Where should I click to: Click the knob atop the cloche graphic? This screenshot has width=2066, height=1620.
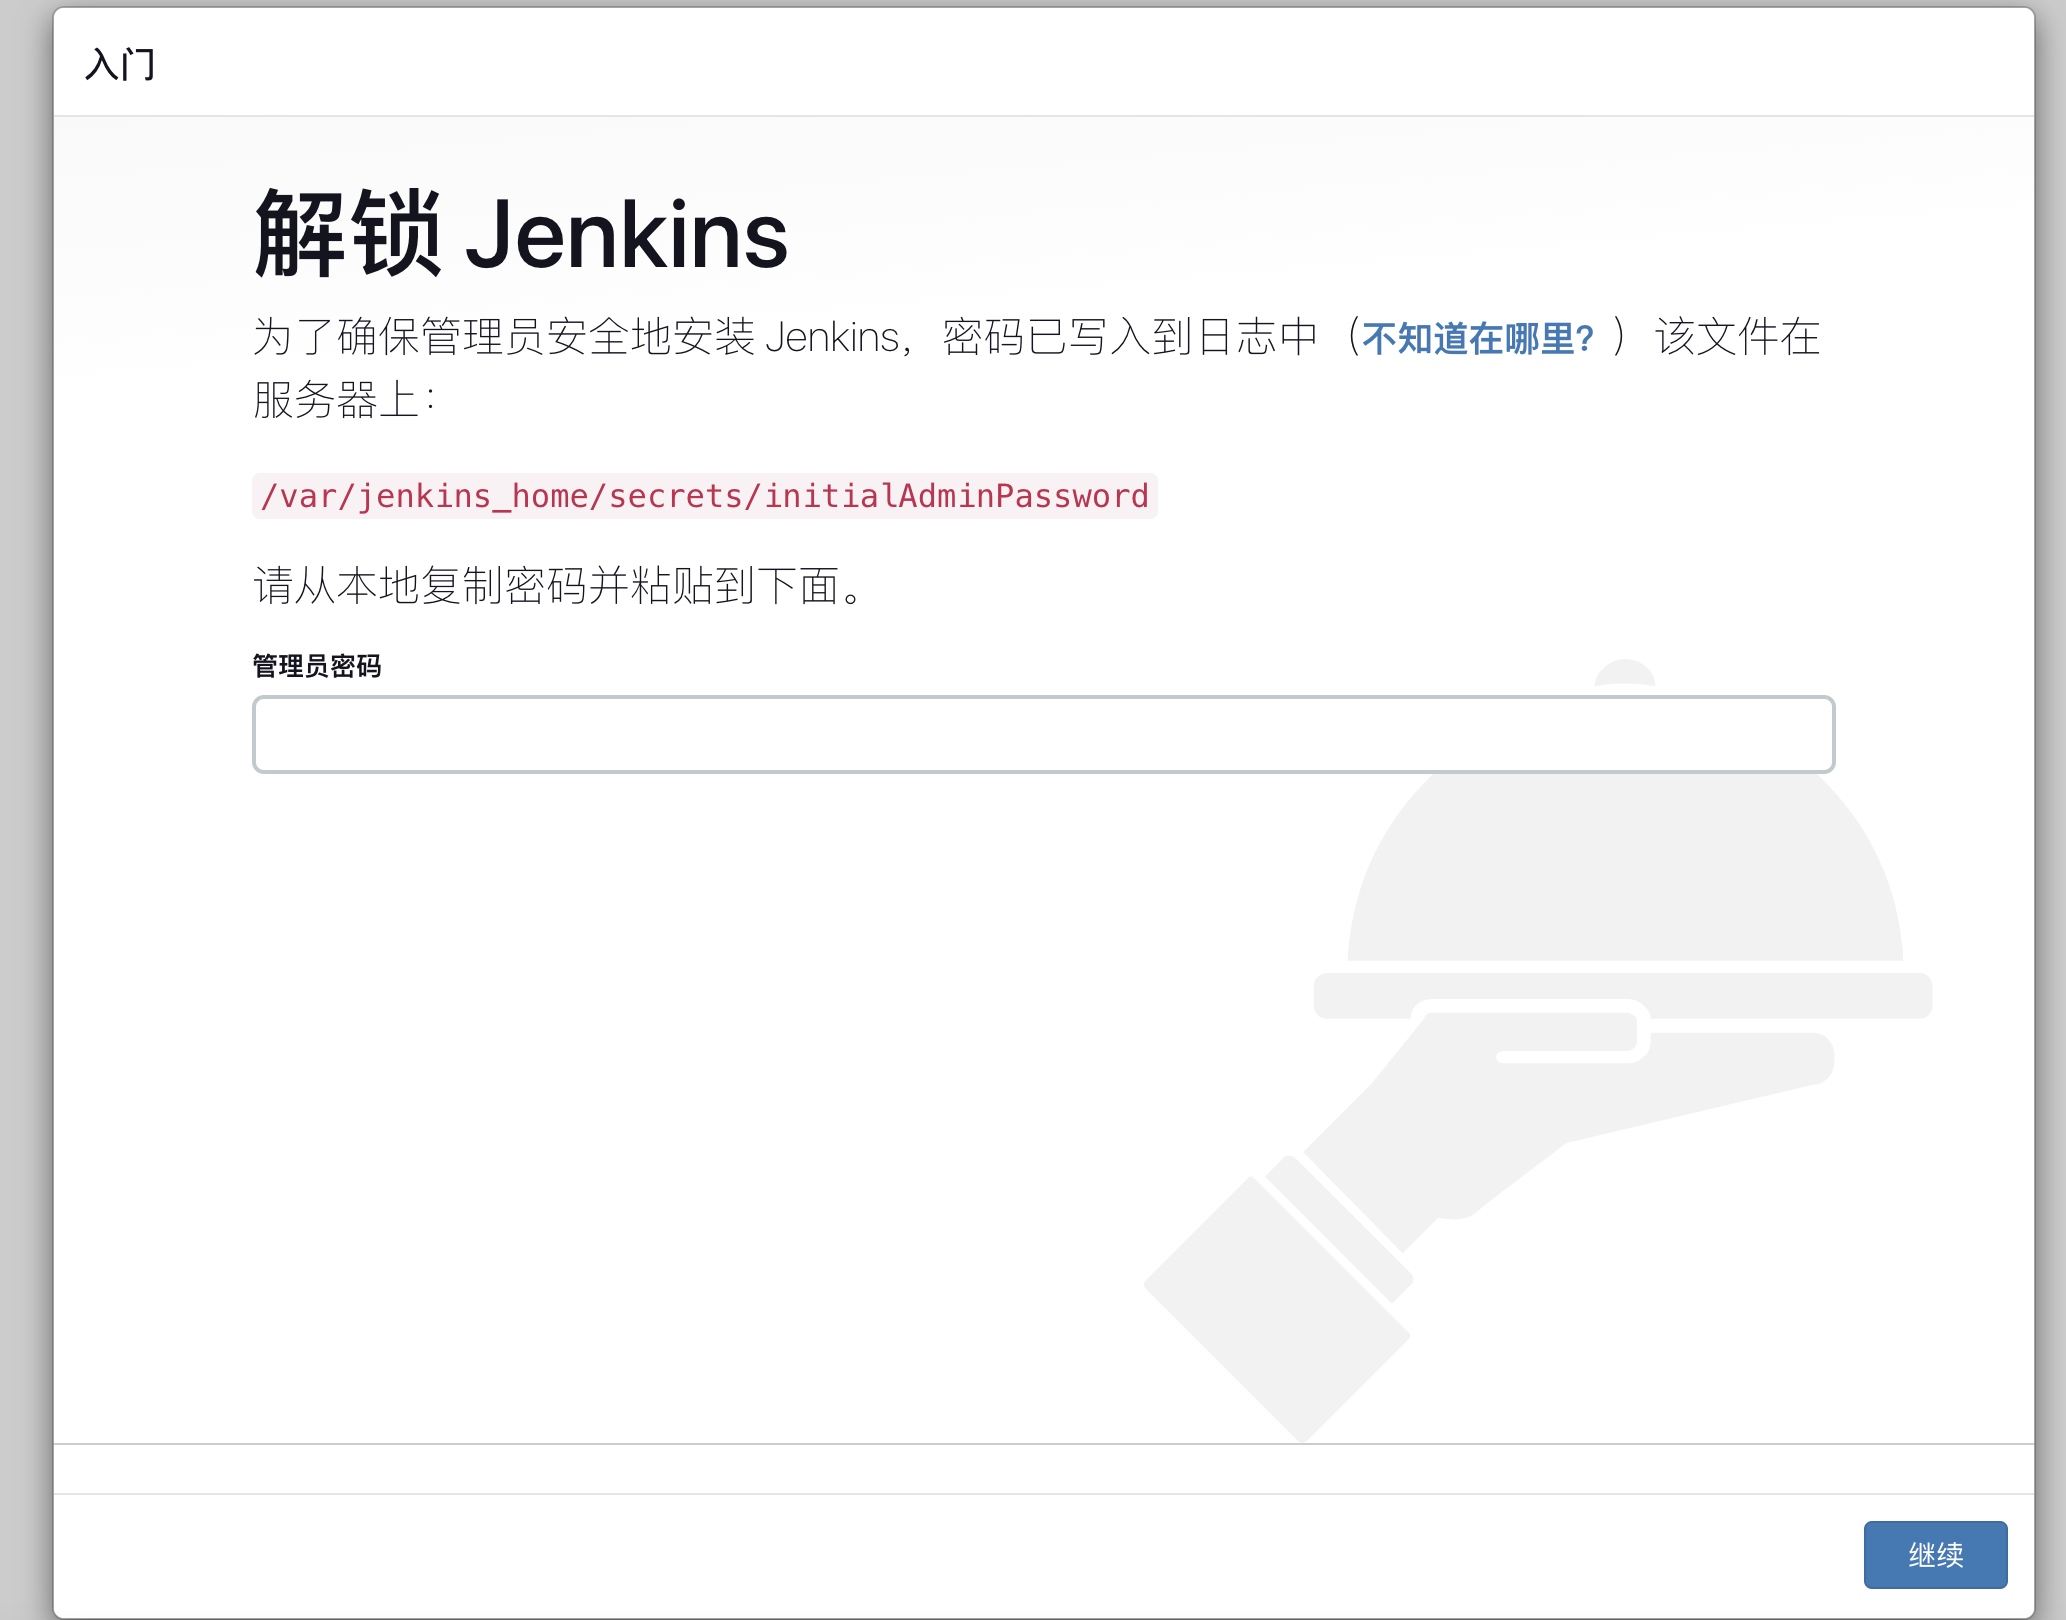[1625, 672]
